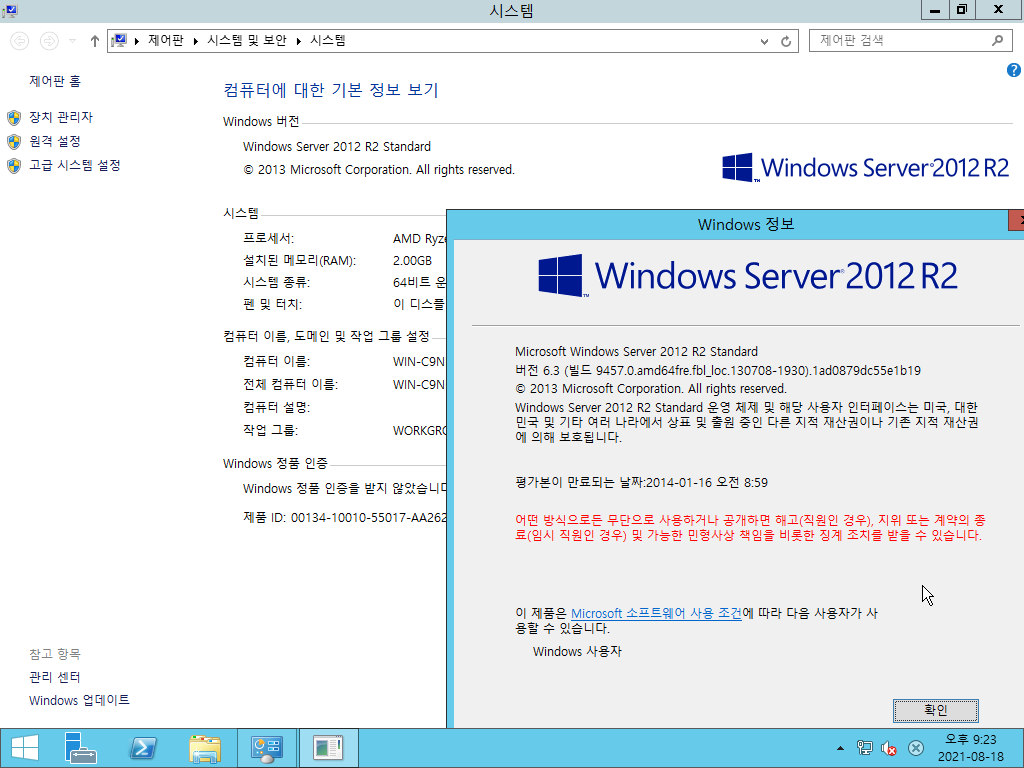Open 장치 관리자 link
Image resolution: width=1024 pixels, height=768 pixels.
click(x=61, y=117)
